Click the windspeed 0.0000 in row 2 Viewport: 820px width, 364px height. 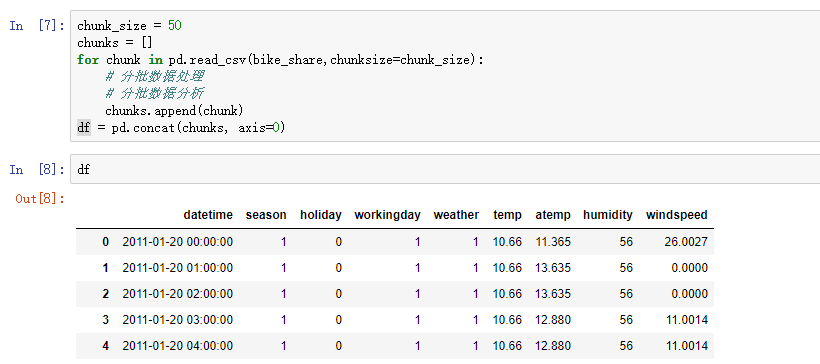[689, 294]
